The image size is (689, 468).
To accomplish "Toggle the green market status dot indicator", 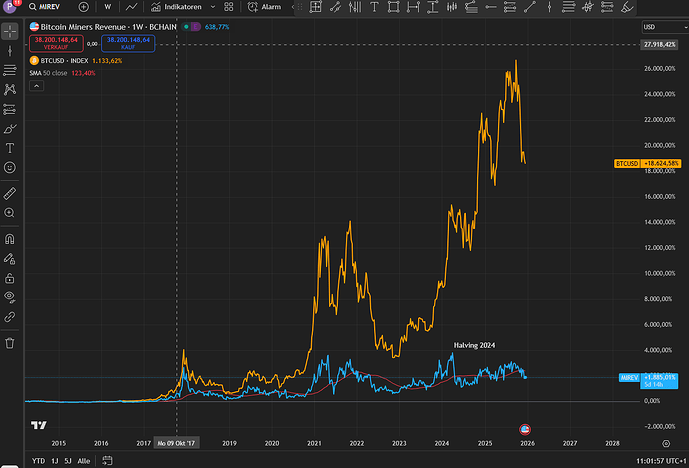I will [186, 27].
